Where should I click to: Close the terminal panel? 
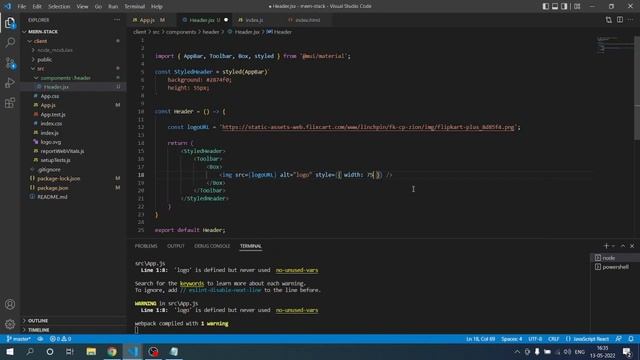point(632,246)
